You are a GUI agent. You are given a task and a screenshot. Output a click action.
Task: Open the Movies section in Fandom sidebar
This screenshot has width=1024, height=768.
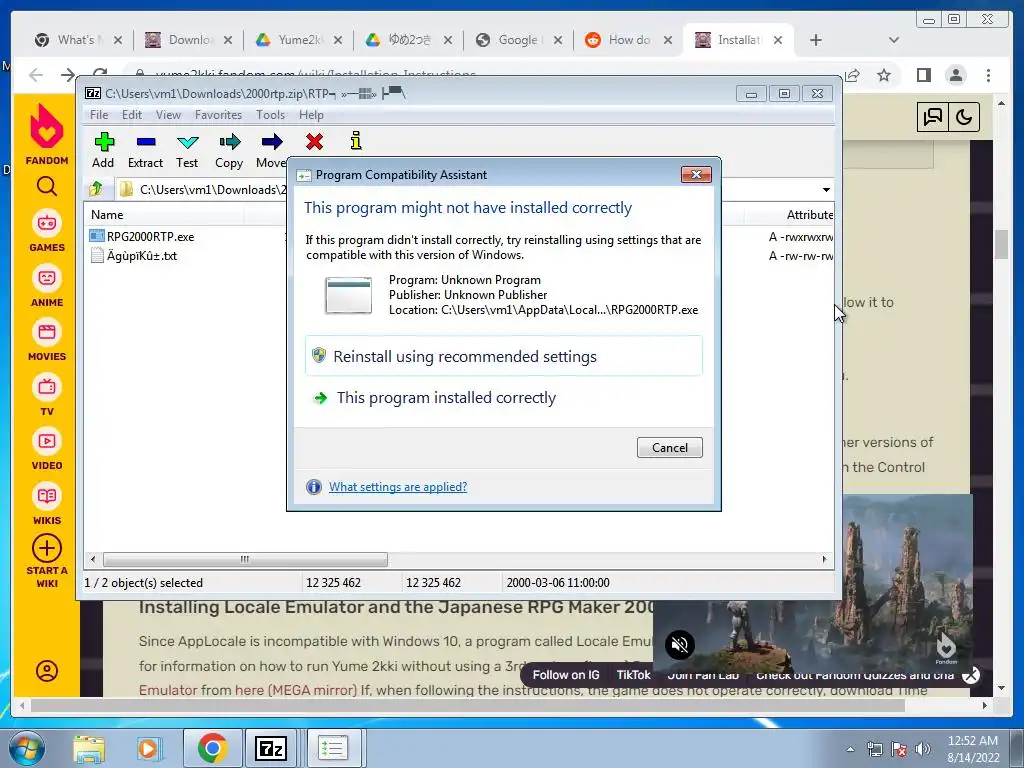pos(46,340)
